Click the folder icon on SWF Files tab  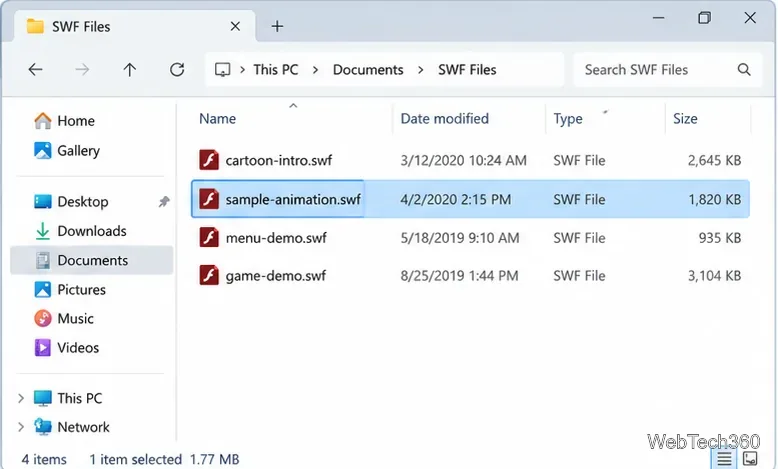tap(35, 26)
